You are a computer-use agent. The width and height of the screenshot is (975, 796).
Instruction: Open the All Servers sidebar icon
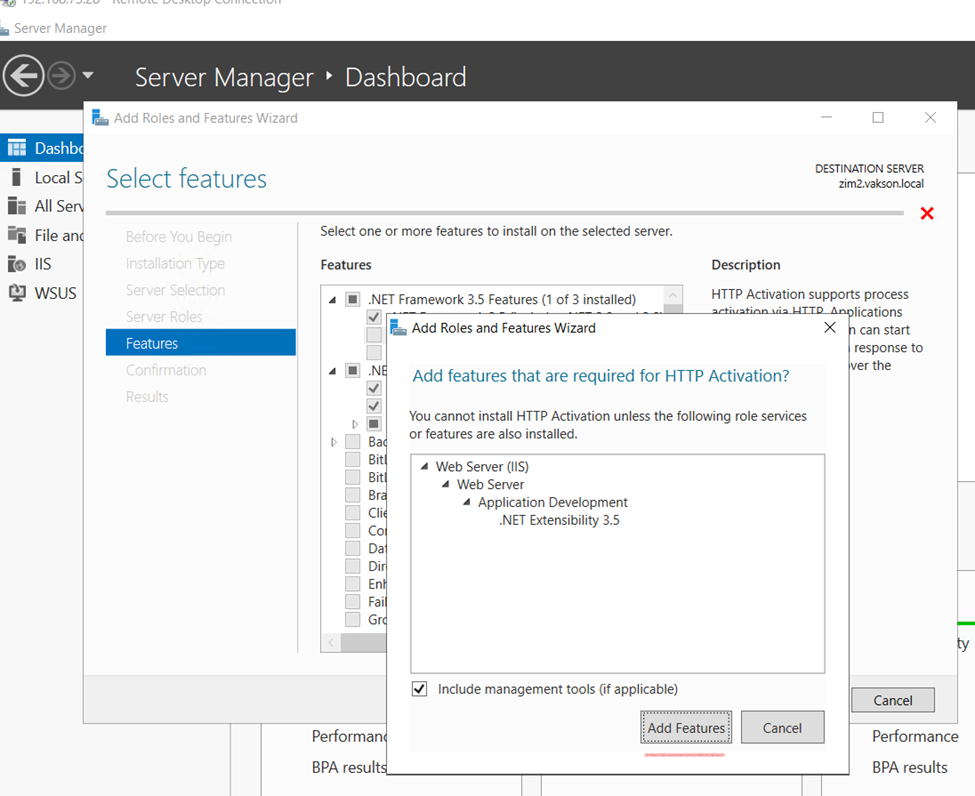click(x=16, y=206)
